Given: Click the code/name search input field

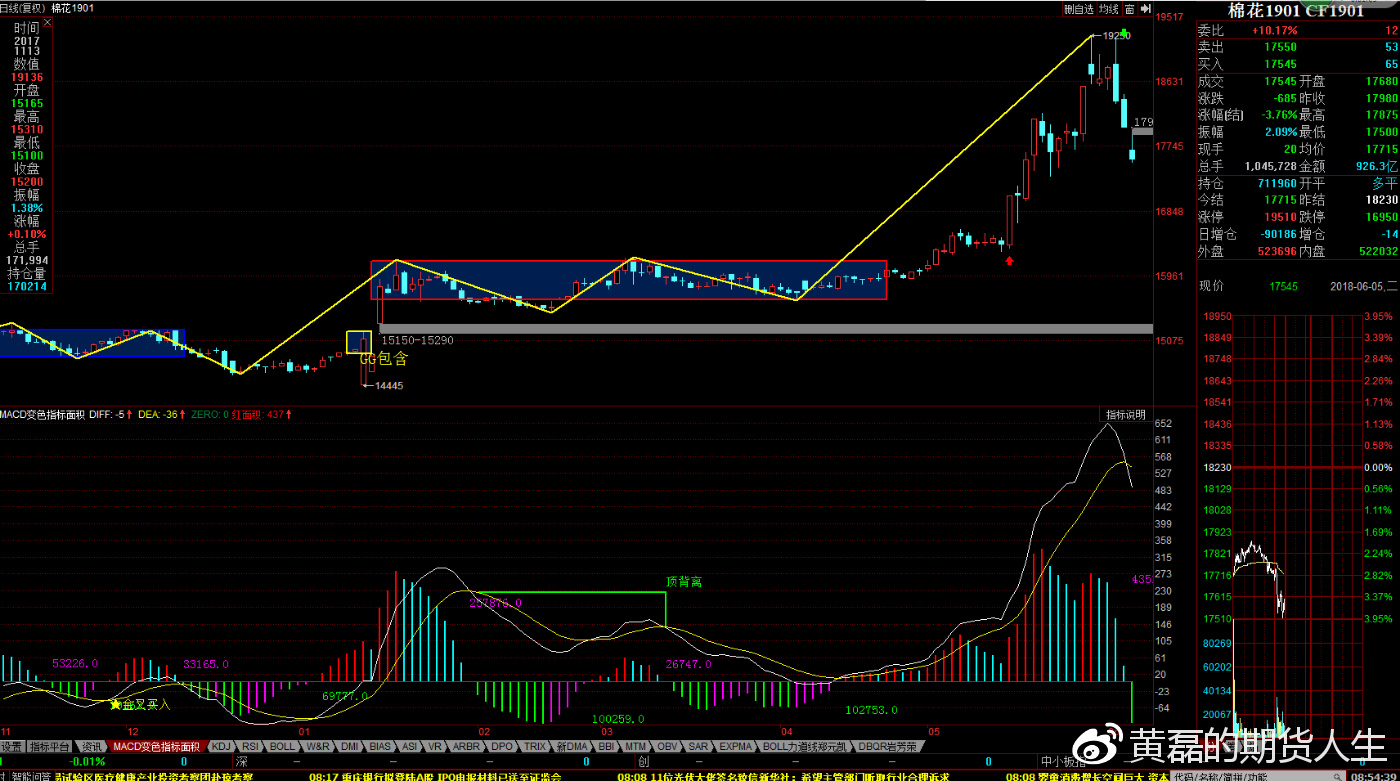Looking at the screenshot, I should pos(1260,775).
